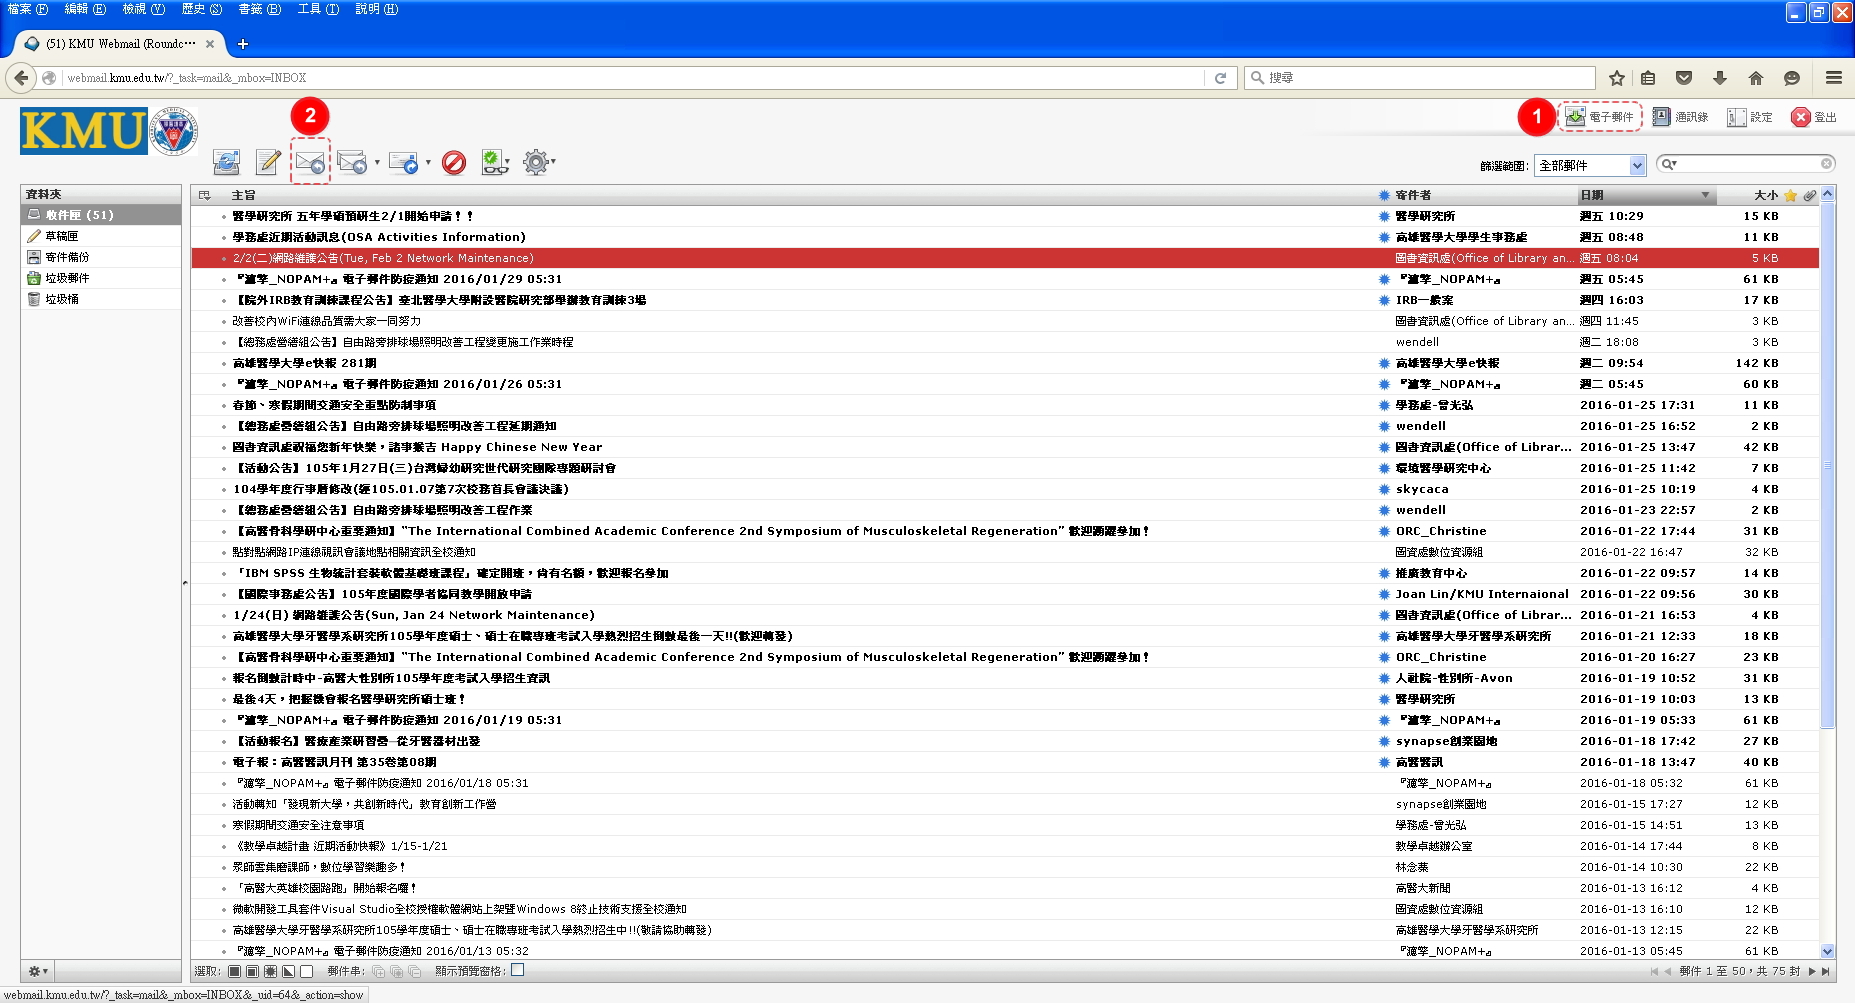Sort by the star flag column header
Viewport: 1855px width, 1003px height.
pyautogui.click(x=1790, y=195)
